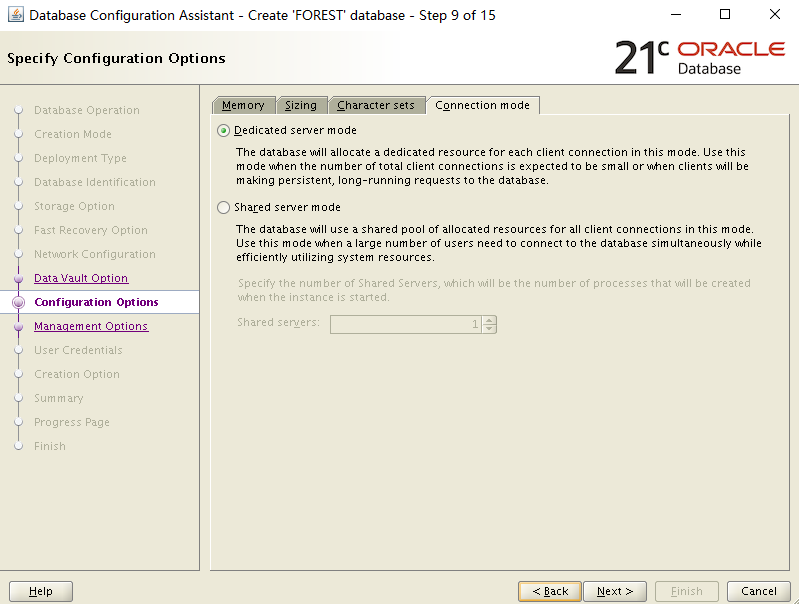Image resolution: width=799 pixels, height=604 pixels.
Task: Go to the Management Options step
Action: click(x=91, y=326)
